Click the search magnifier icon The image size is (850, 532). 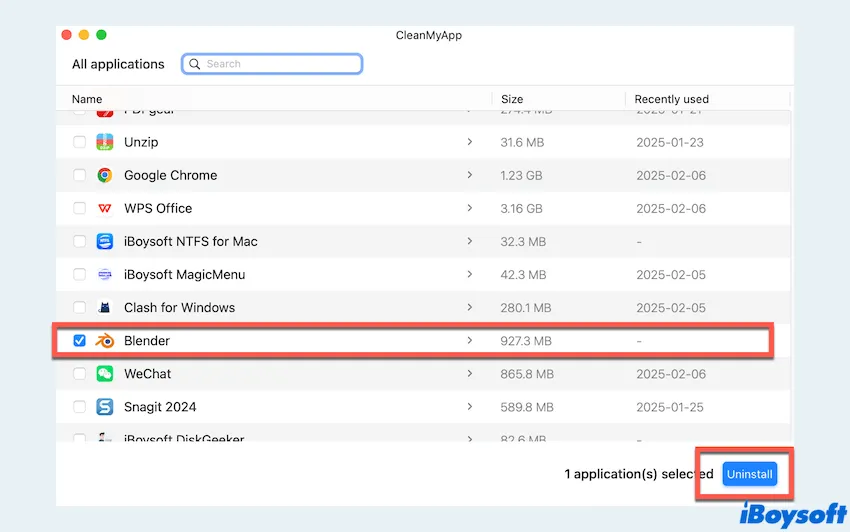tap(195, 64)
